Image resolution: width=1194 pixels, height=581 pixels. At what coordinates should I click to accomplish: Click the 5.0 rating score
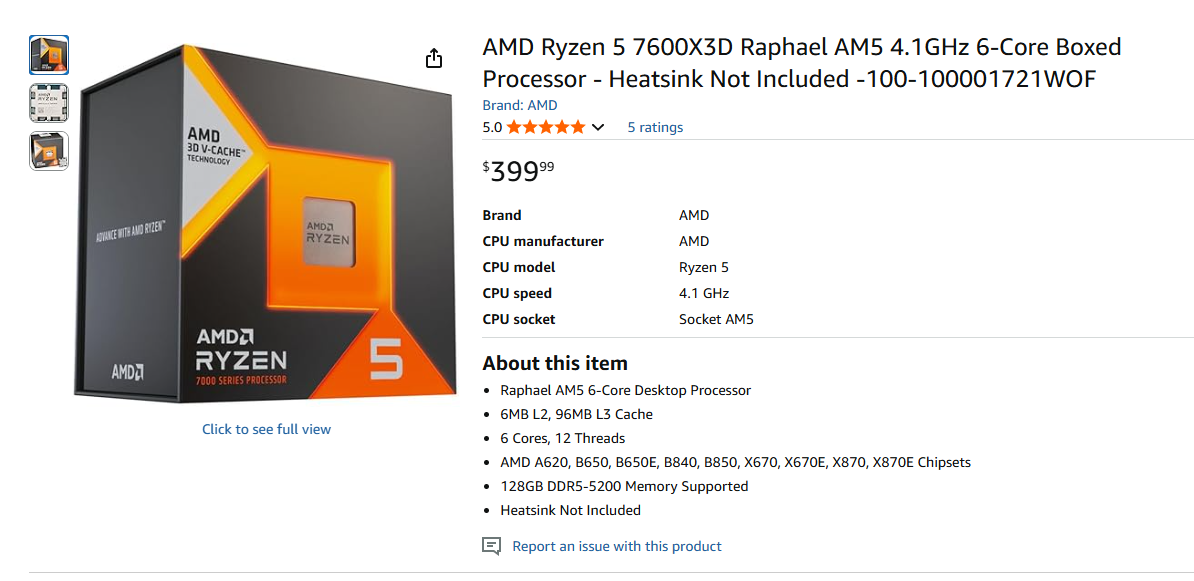click(x=491, y=127)
